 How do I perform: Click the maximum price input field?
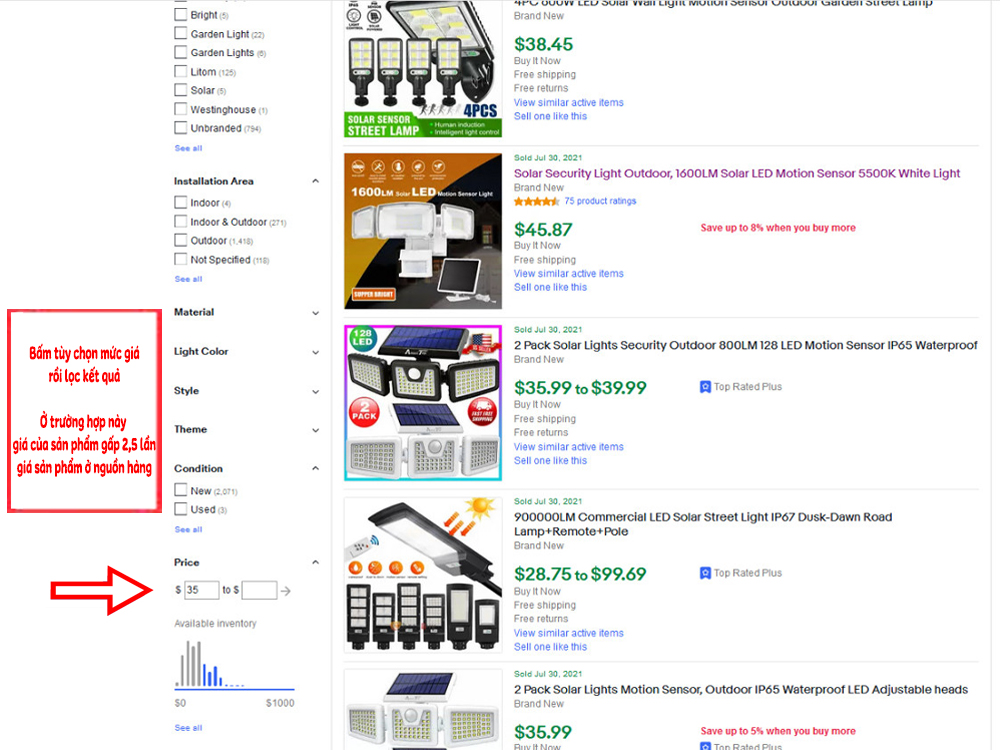[259, 590]
